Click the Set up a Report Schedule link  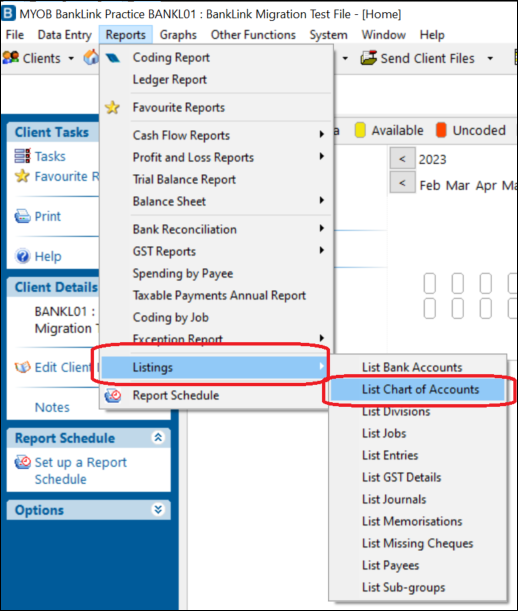[80, 470]
